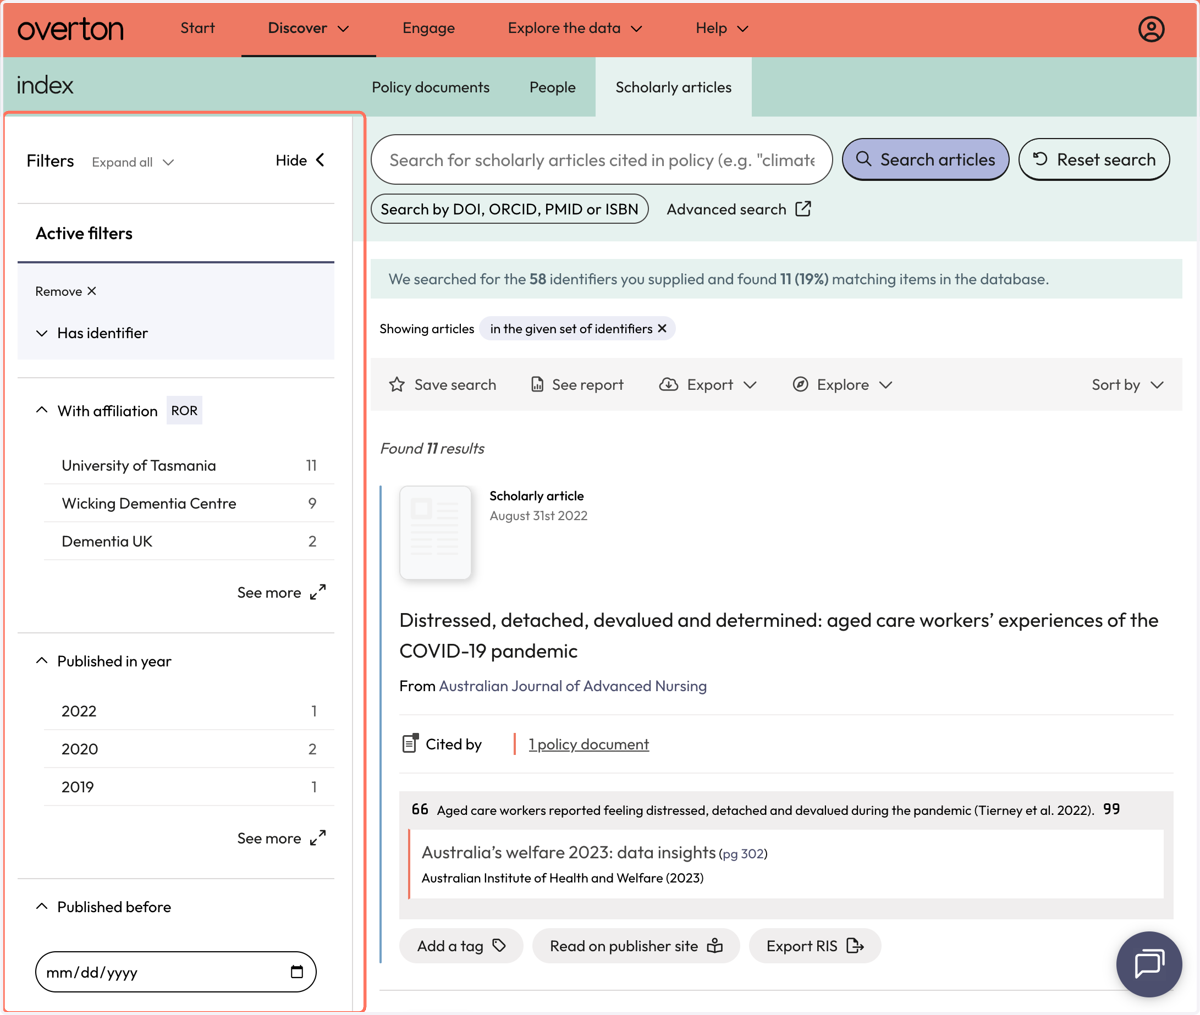
Task: Click the expand arrows next to affiliation See more
Action: tap(318, 593)
